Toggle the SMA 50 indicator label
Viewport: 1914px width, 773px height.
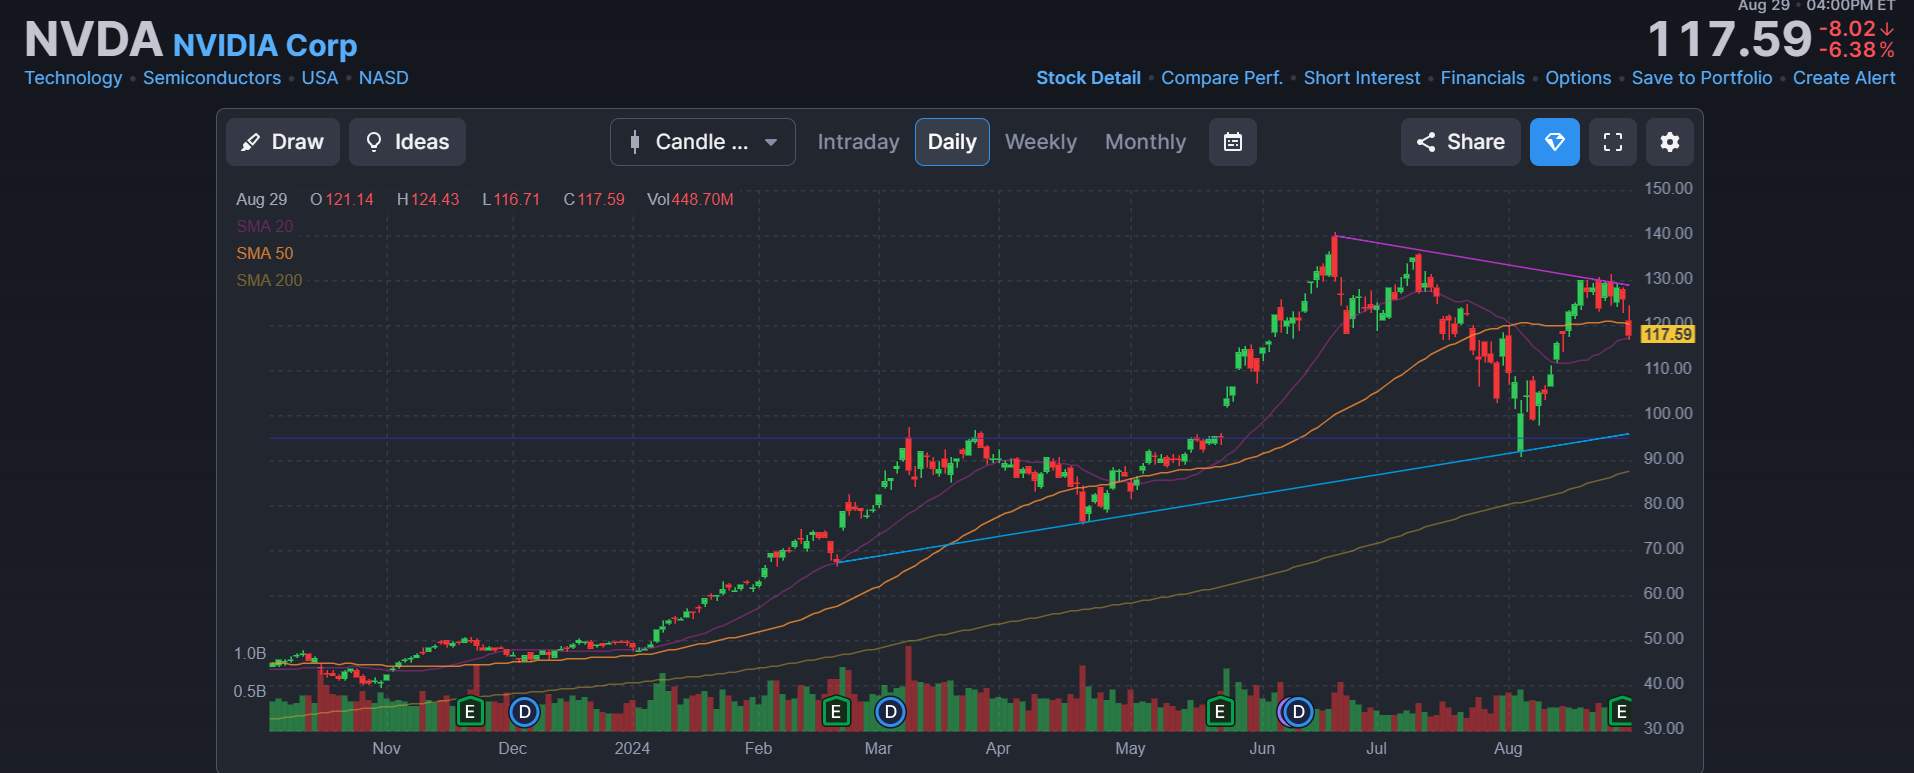click(265, 253)
